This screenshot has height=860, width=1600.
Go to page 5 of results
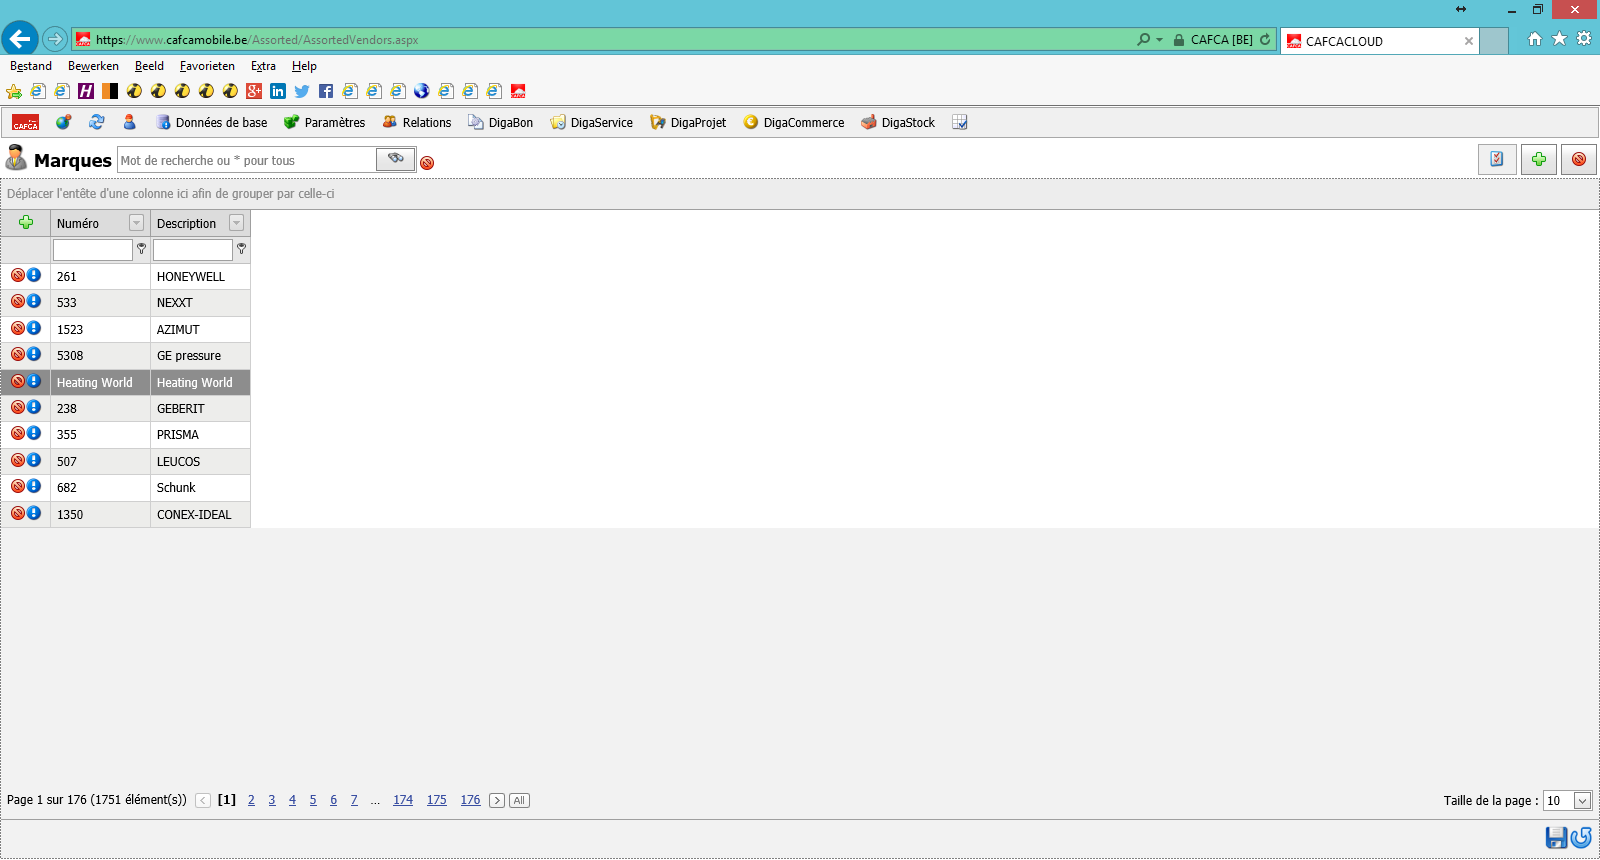[313, 800]
